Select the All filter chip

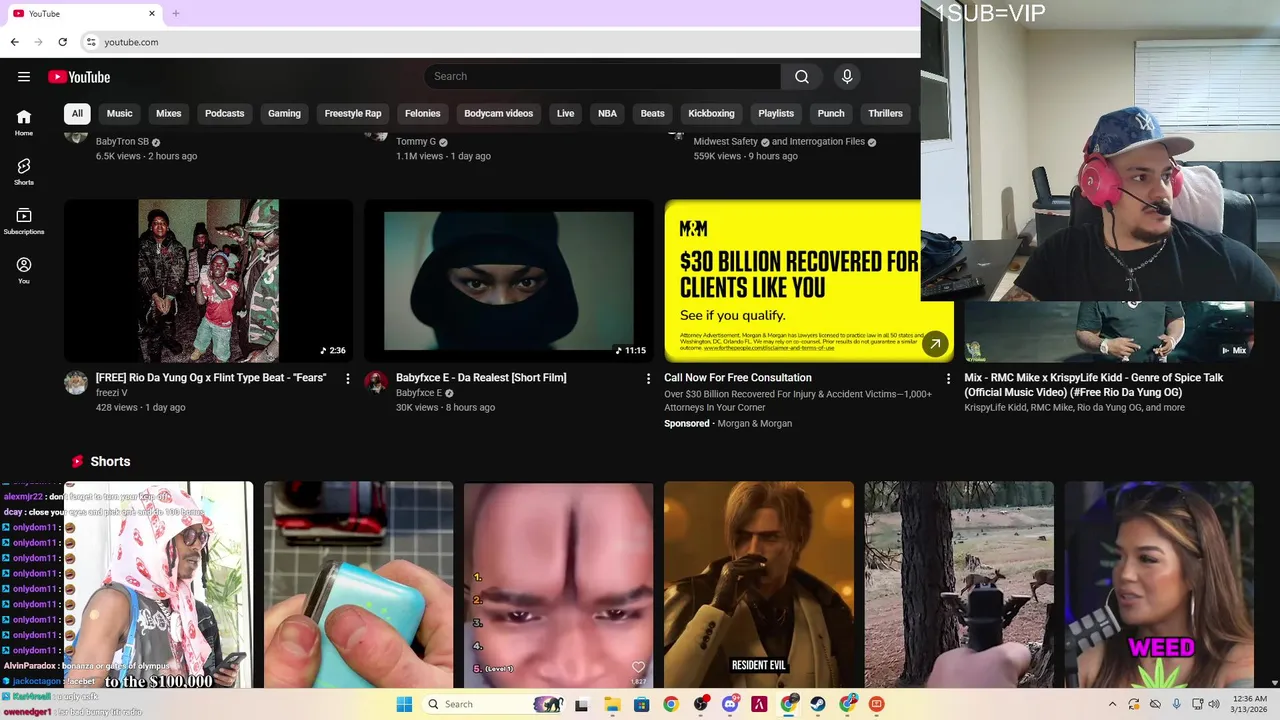[77, 113]
